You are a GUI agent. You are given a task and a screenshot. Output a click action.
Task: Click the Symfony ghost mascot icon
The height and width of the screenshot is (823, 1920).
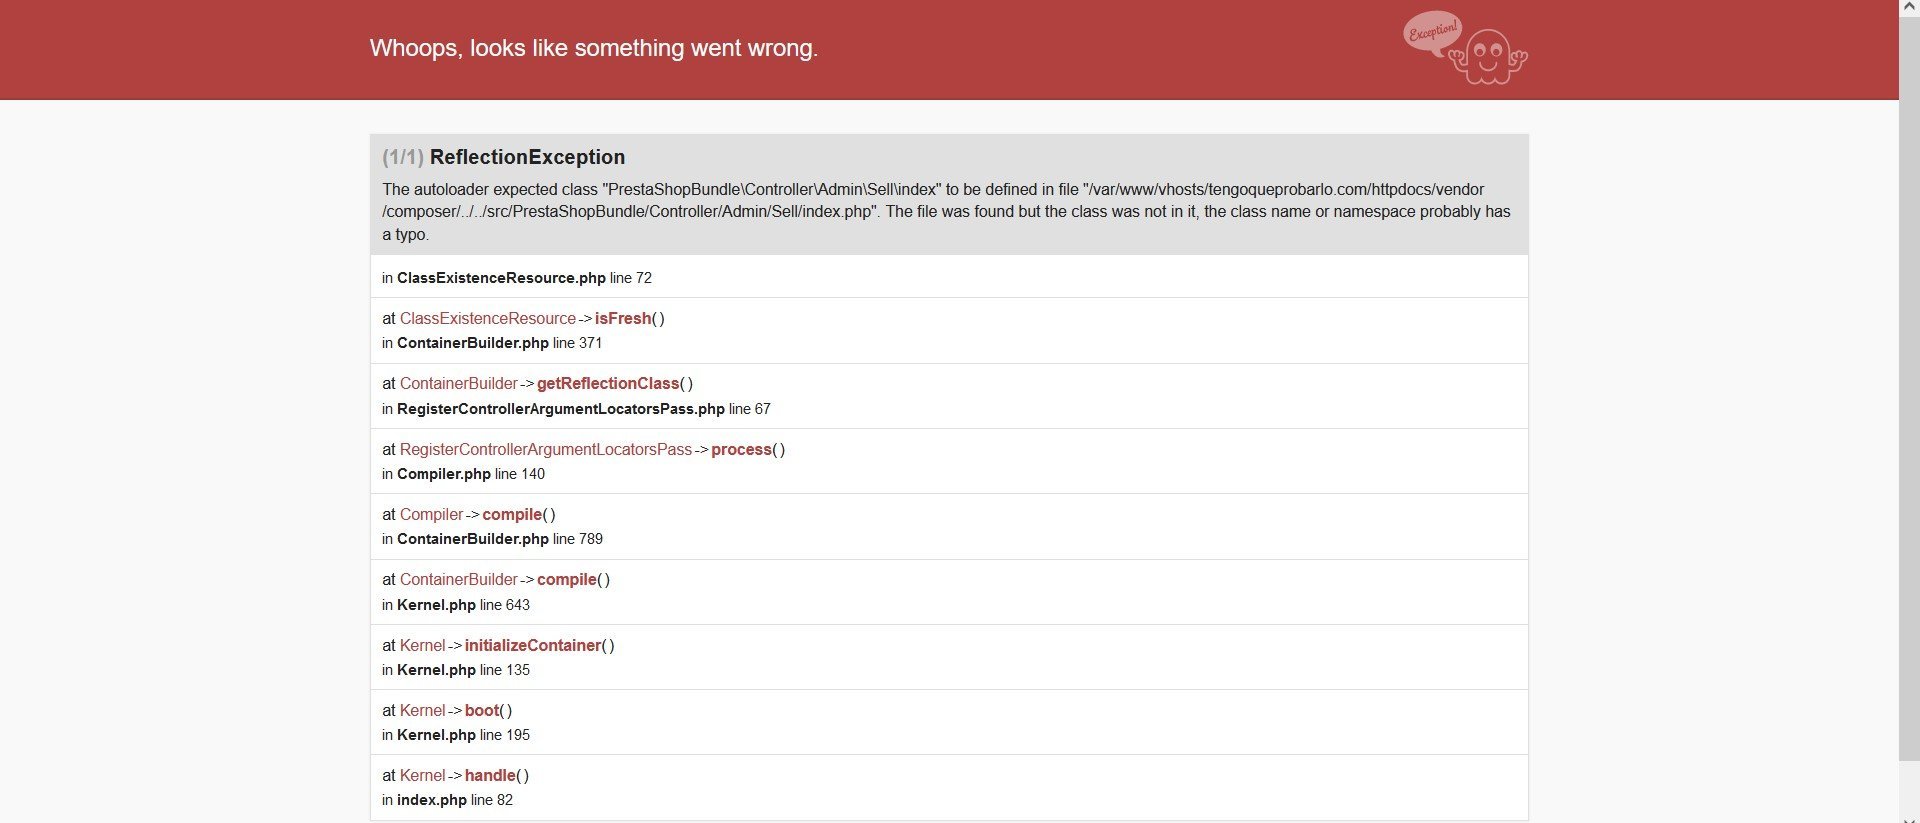pos(1489,56)
